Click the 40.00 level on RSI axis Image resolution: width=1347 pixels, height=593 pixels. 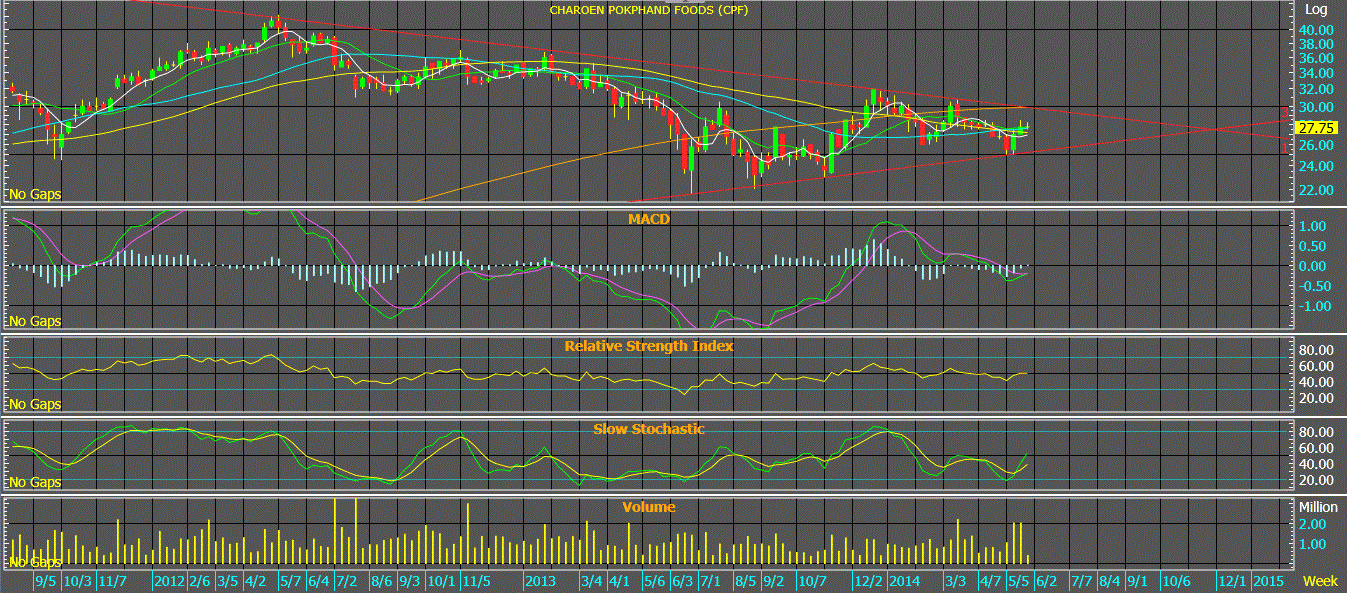click(x=1315, y=382)
